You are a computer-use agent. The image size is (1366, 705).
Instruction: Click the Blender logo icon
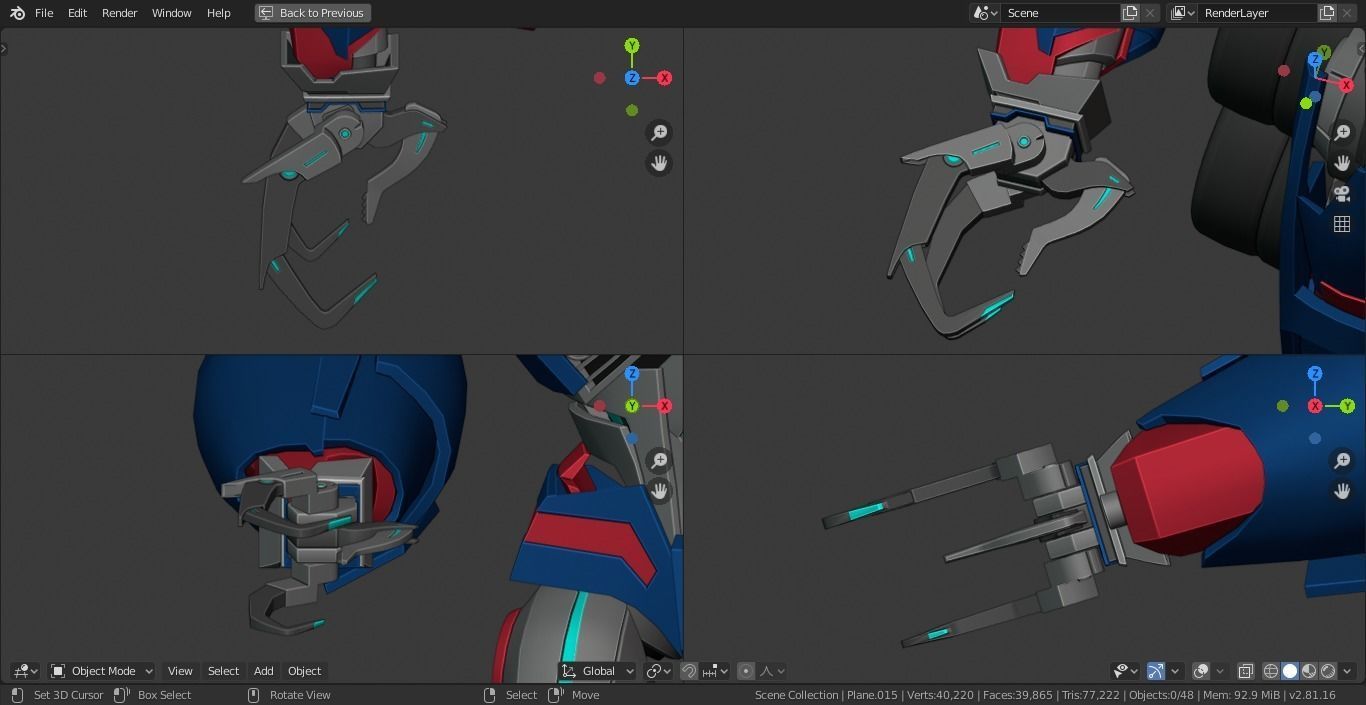pos(17,13)
